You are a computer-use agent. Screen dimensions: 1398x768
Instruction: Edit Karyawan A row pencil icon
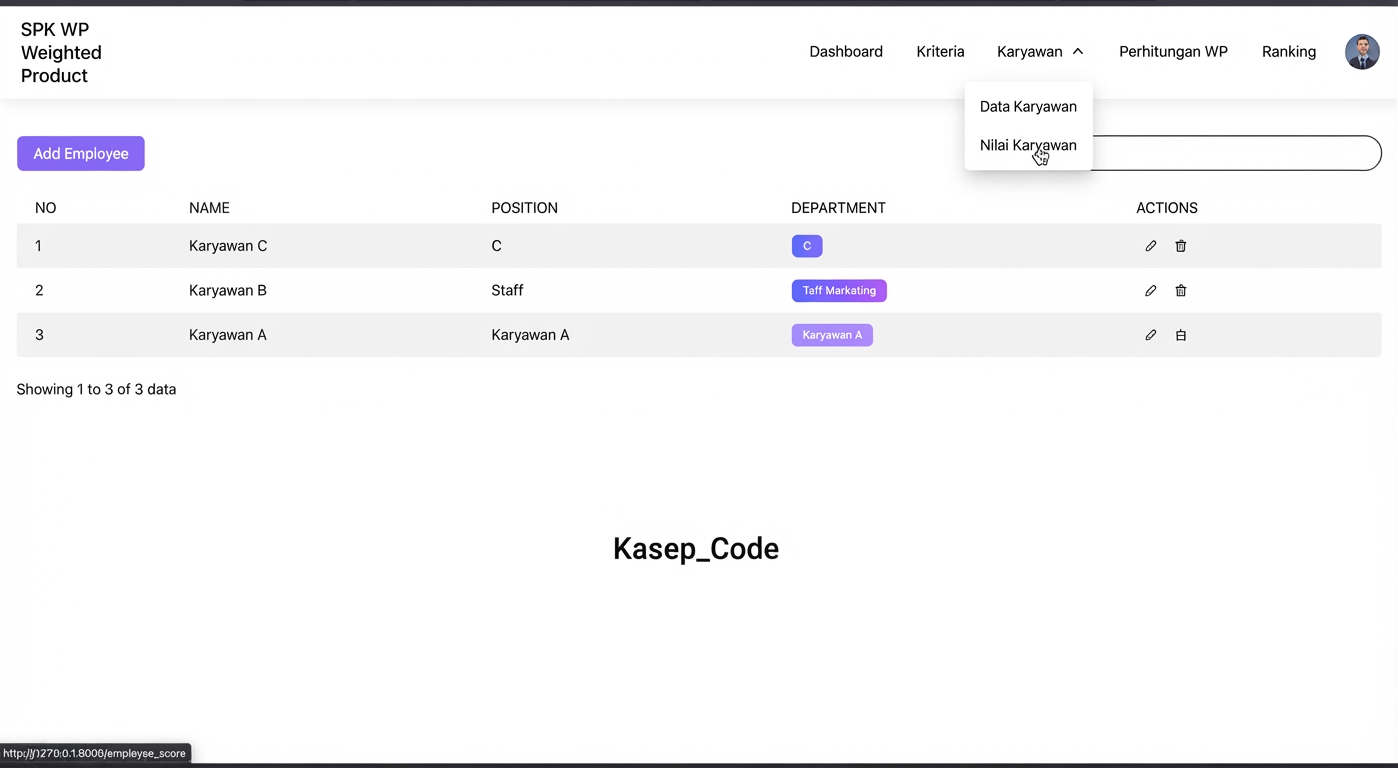coord(1150,335)
